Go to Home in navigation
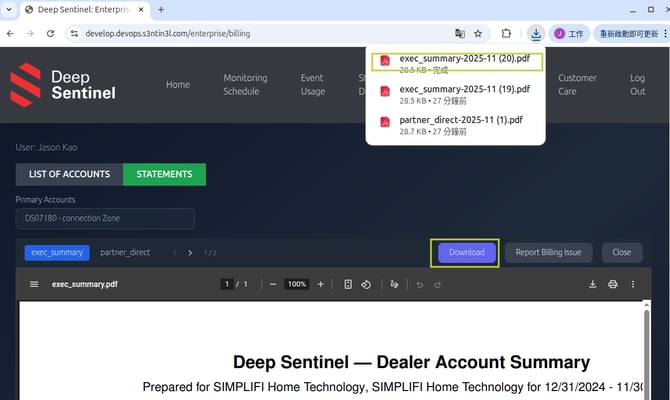670x400 pixels. click(x=178, y=85)
